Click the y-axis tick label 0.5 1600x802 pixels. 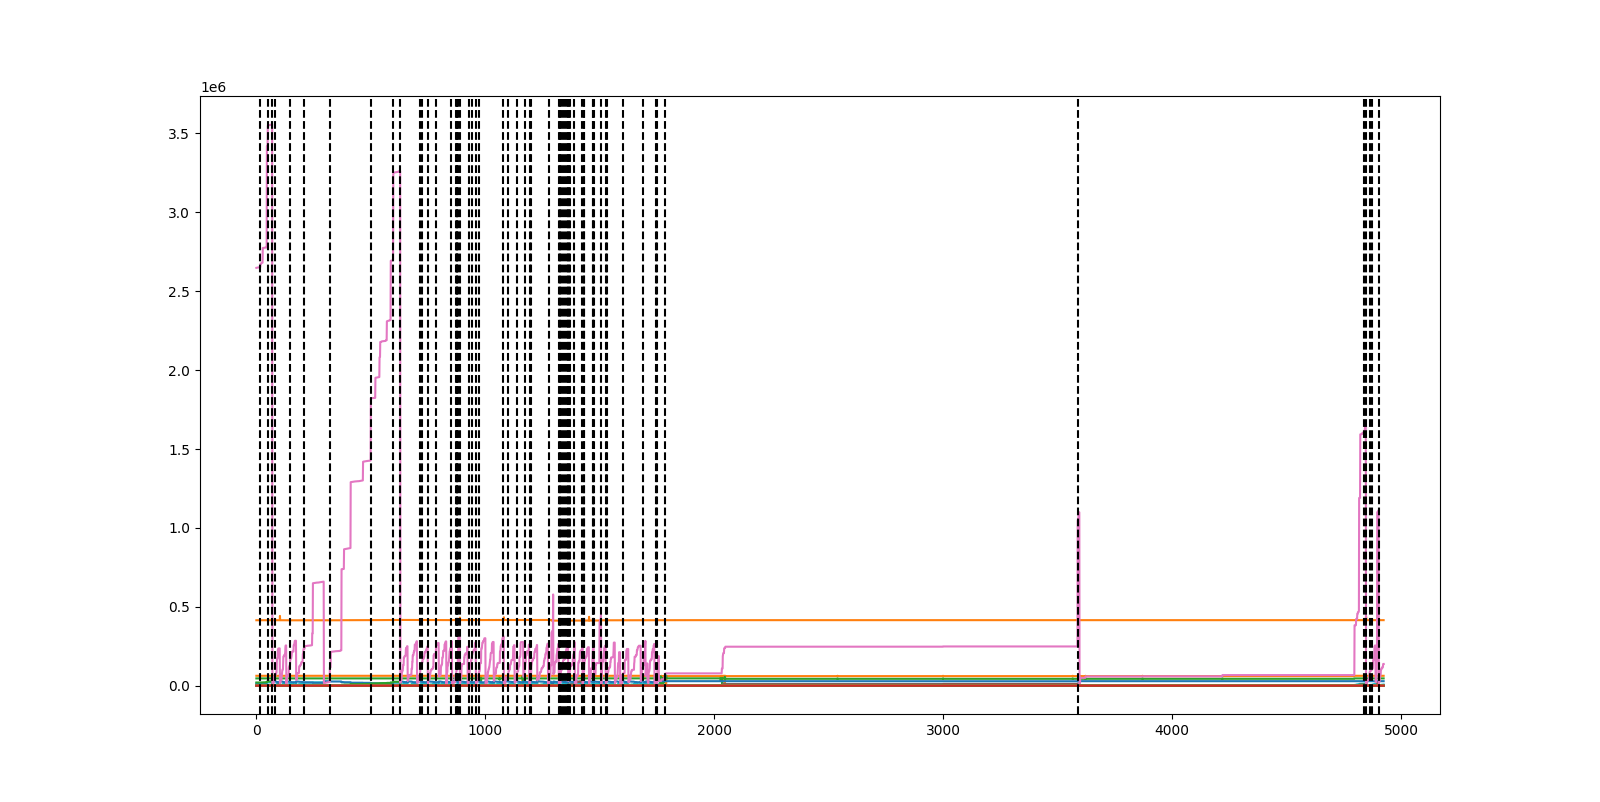click(x=178, y=608)
